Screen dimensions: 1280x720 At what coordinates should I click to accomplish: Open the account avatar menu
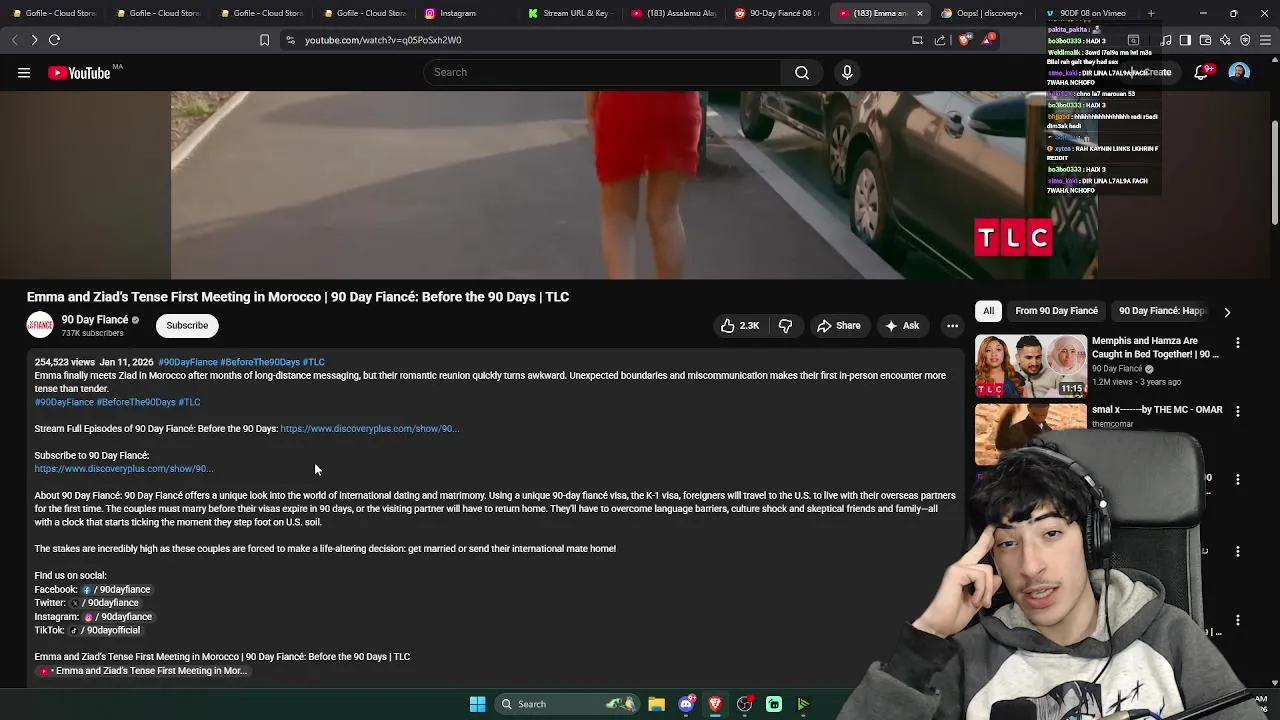point(1239,72)
